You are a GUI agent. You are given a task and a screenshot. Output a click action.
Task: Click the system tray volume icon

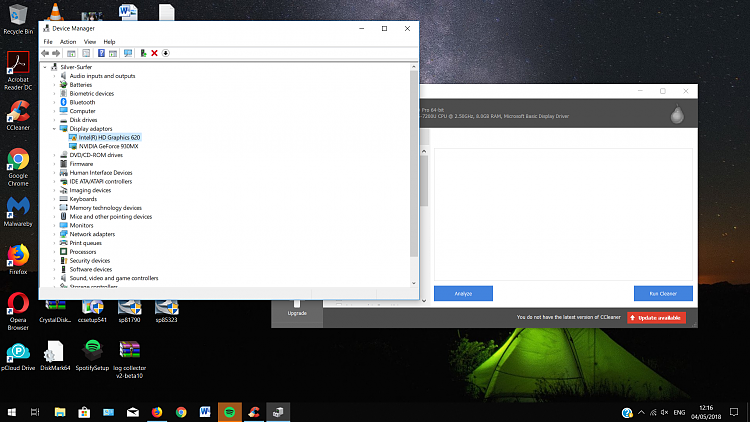[664, 412]
